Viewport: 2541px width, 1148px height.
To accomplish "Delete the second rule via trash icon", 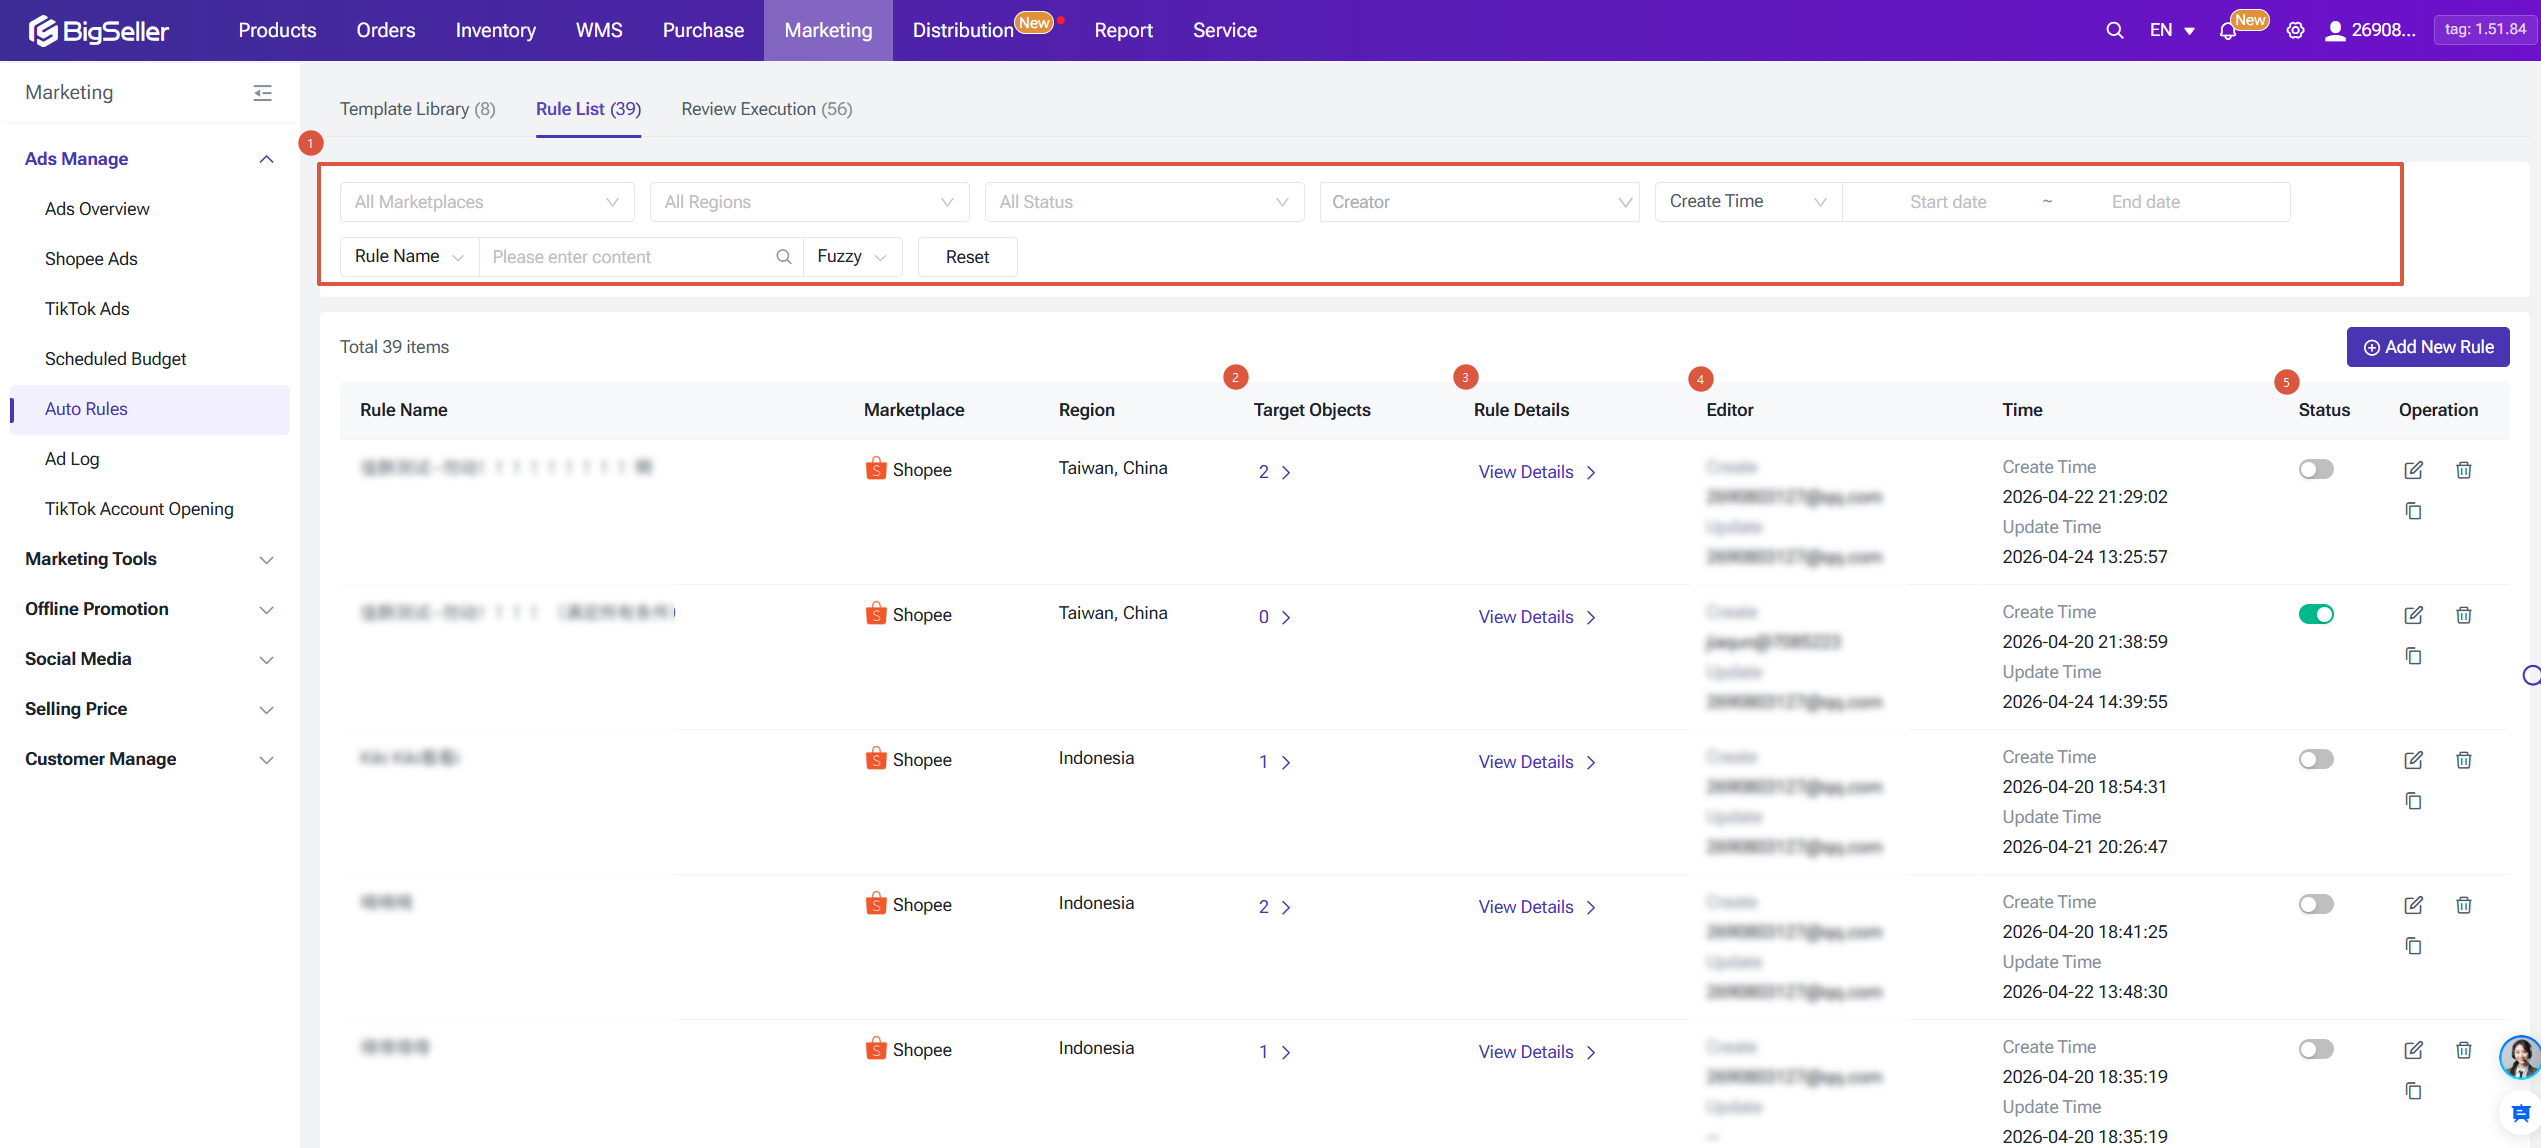I will pyautogui.click(x=2463, y=615).
